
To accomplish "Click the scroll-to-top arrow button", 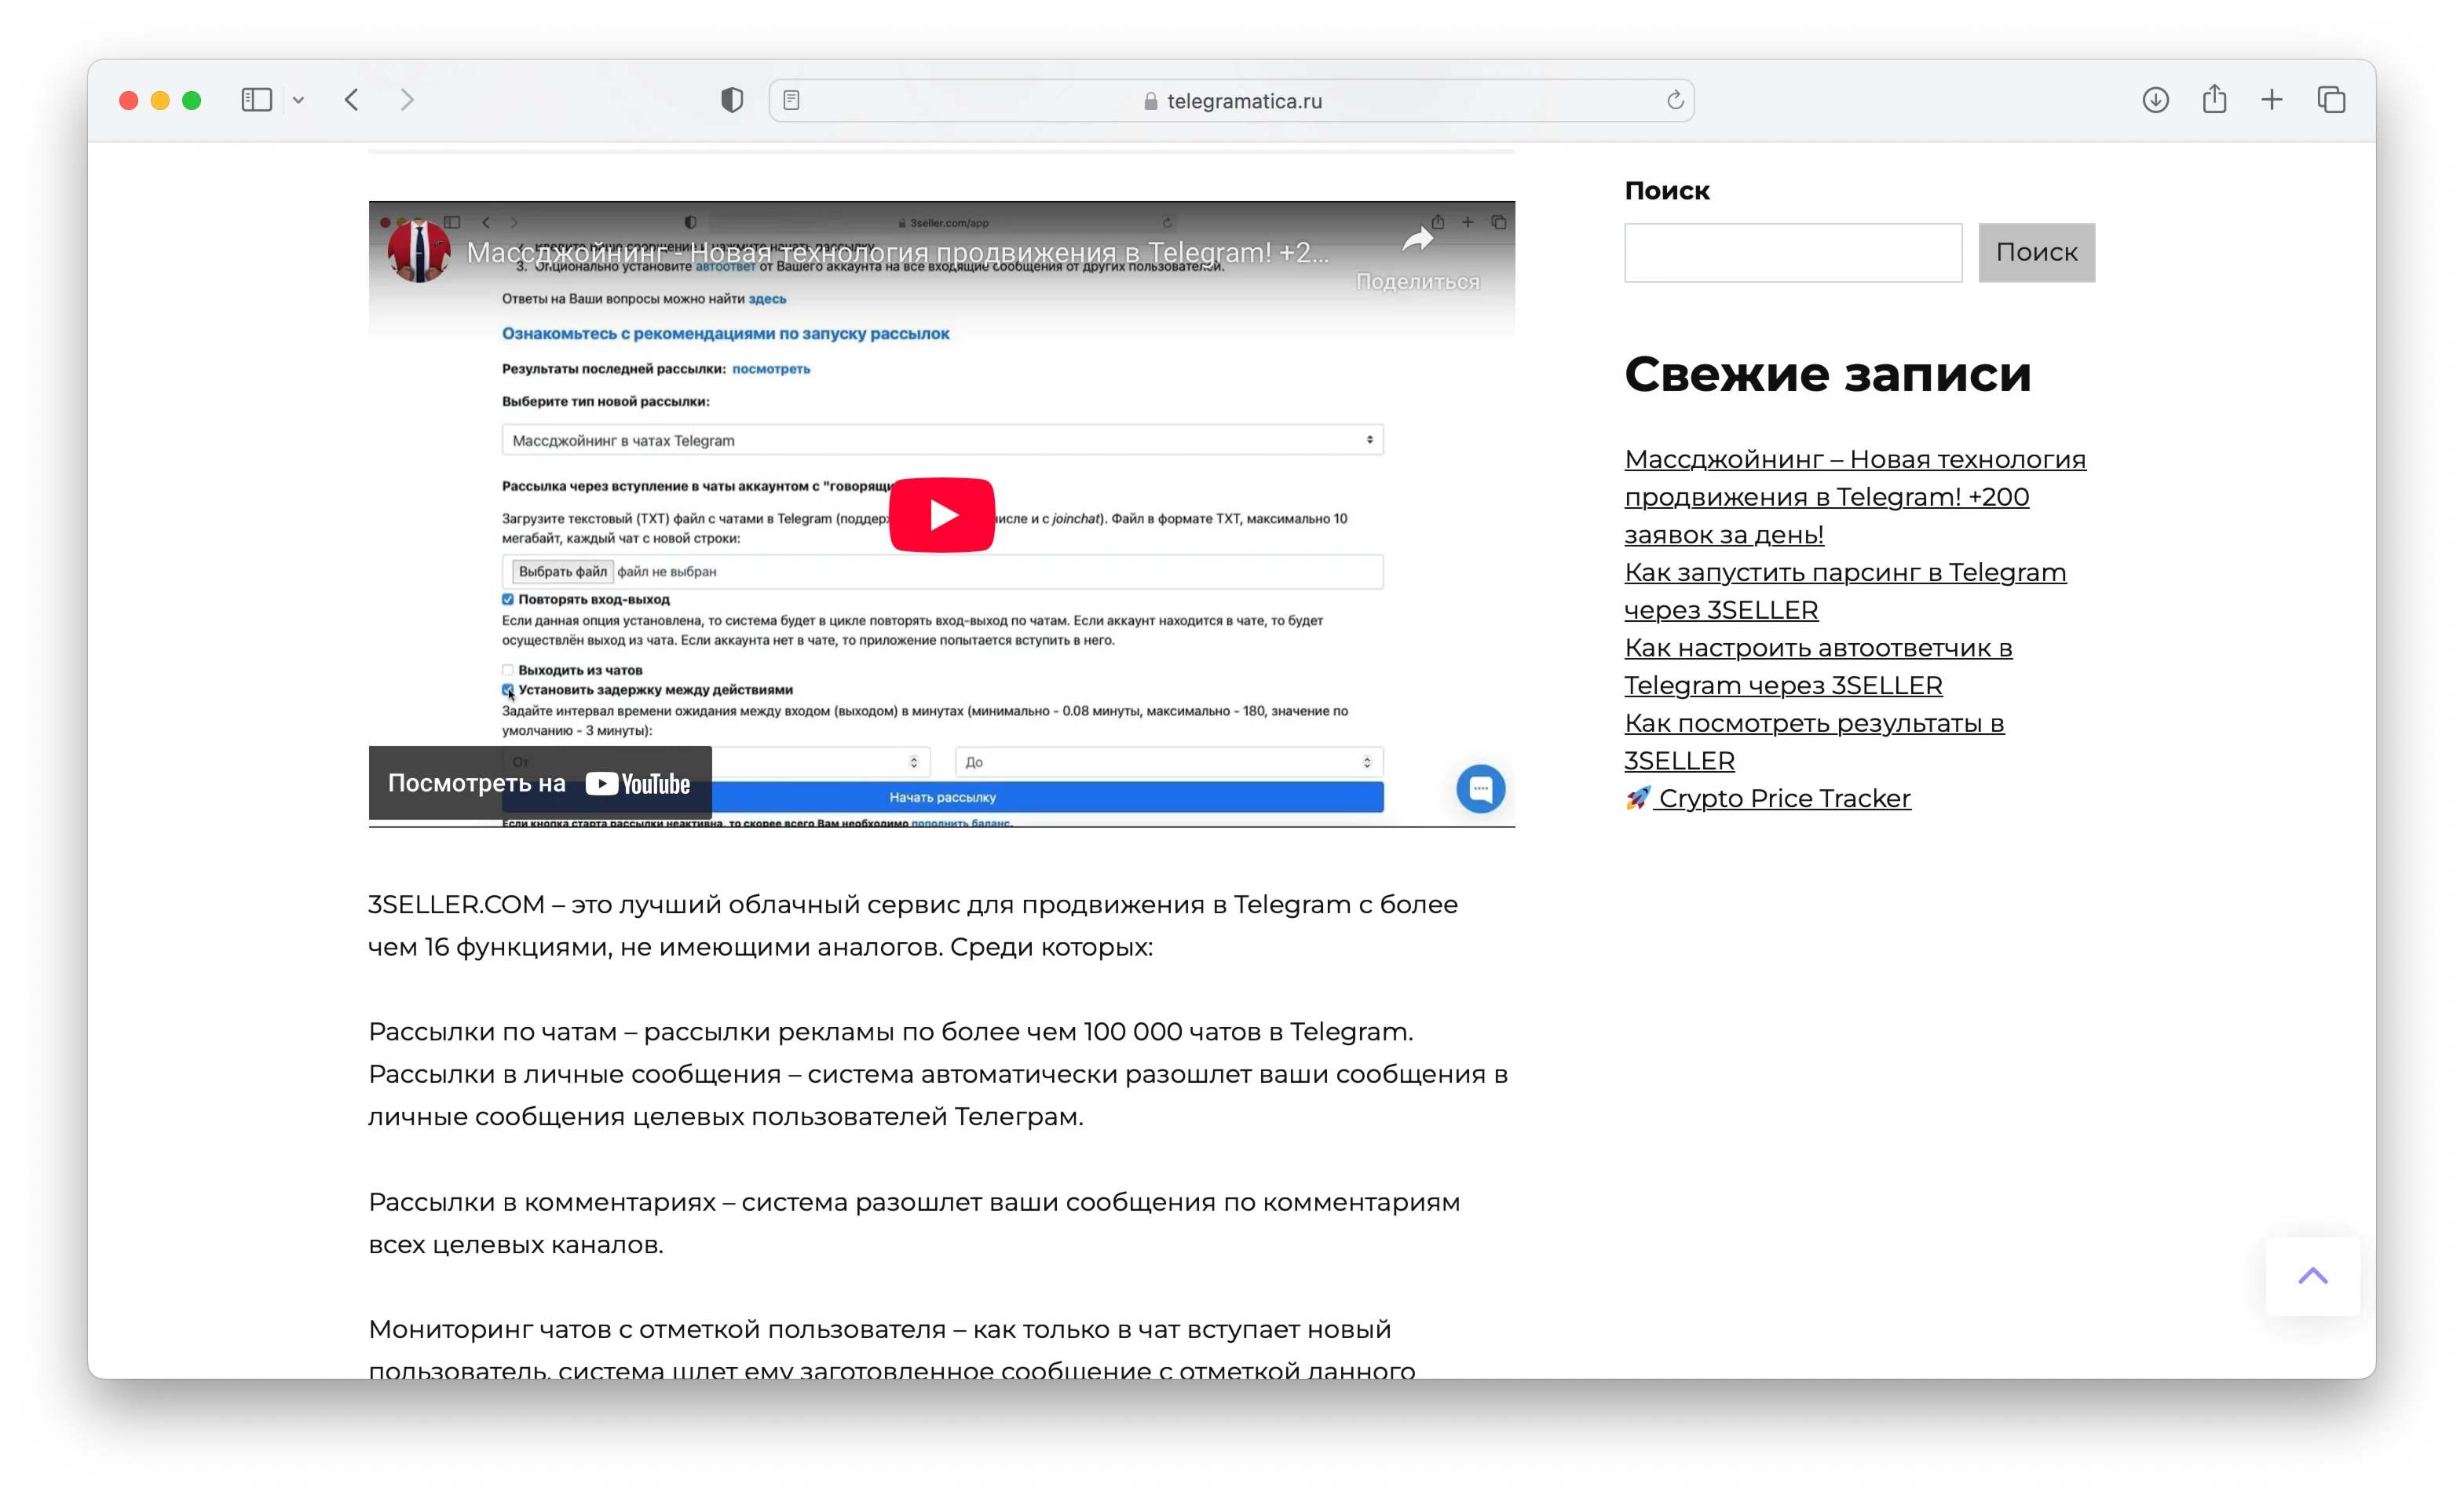I will [x=2312, y=1276].
